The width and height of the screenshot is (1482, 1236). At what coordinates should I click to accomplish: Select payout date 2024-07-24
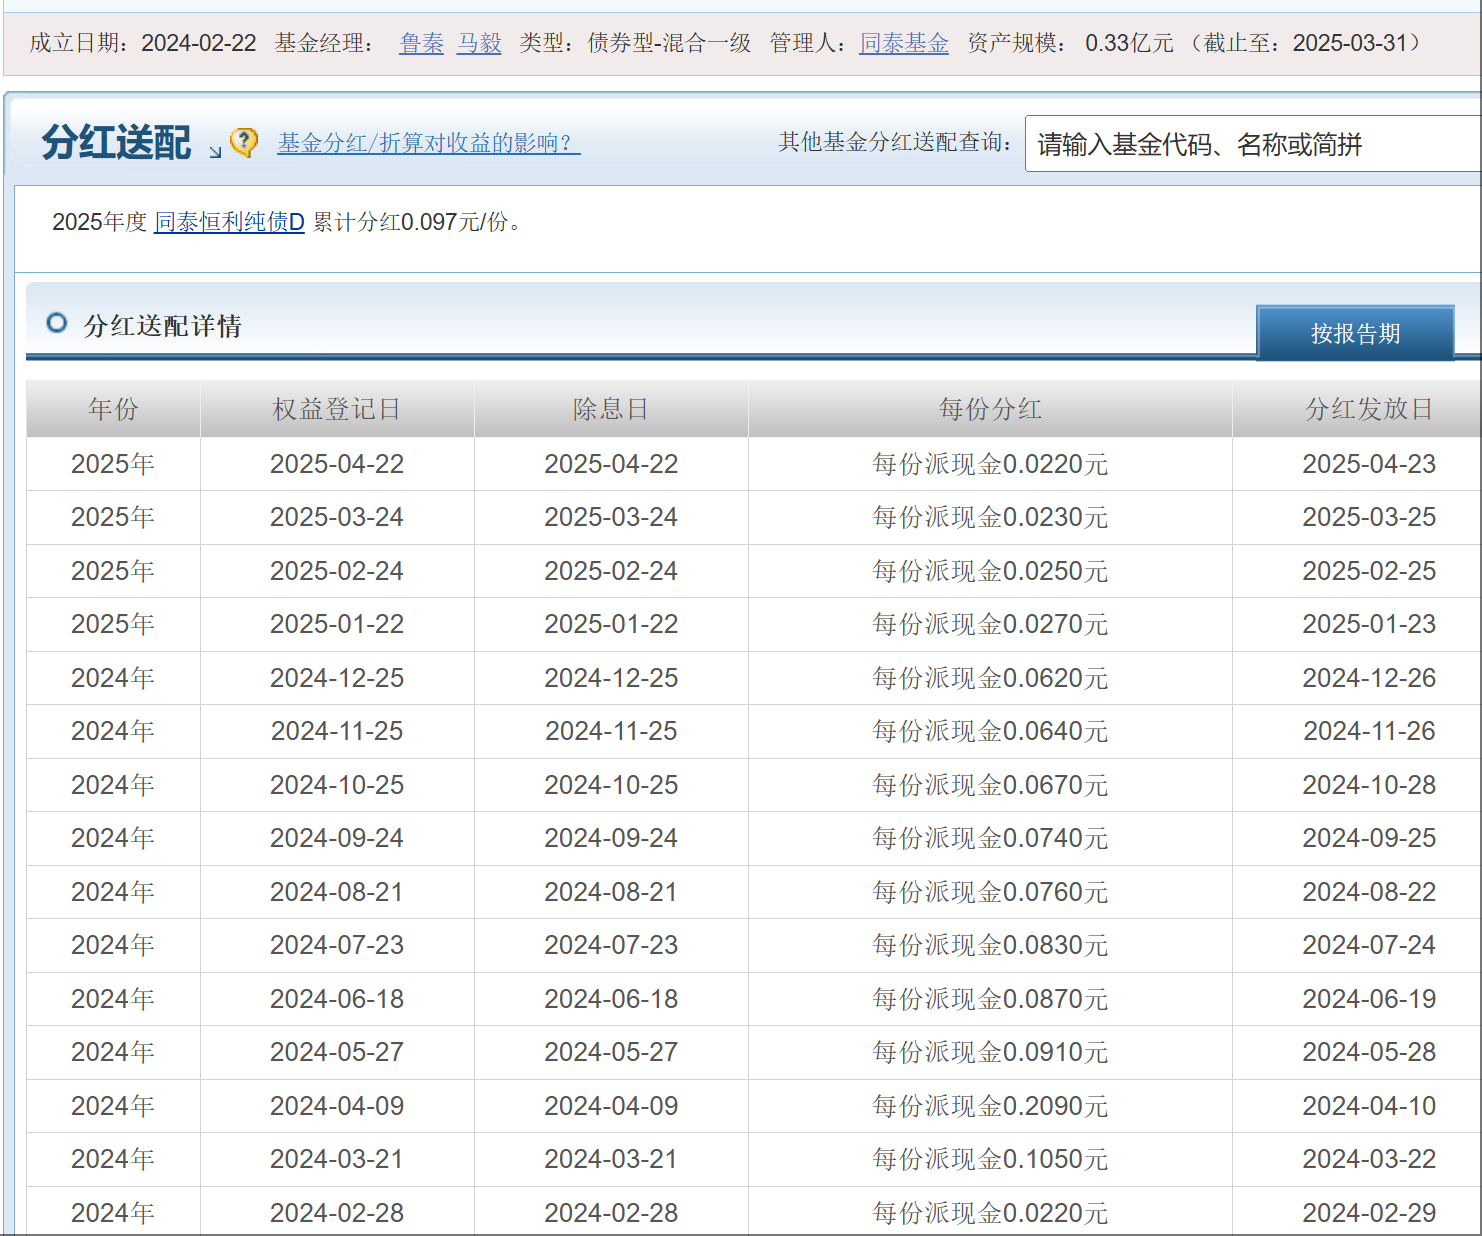coord(1369,945)
